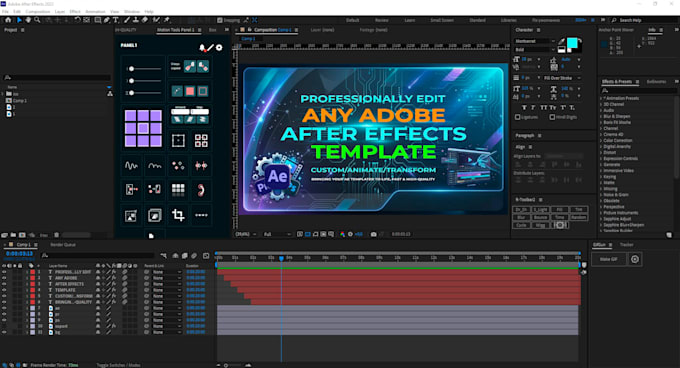Click the four-dots icon in Motion Tools
The height and width of the screenshot is (368, 680).
(x=178, y=166)
